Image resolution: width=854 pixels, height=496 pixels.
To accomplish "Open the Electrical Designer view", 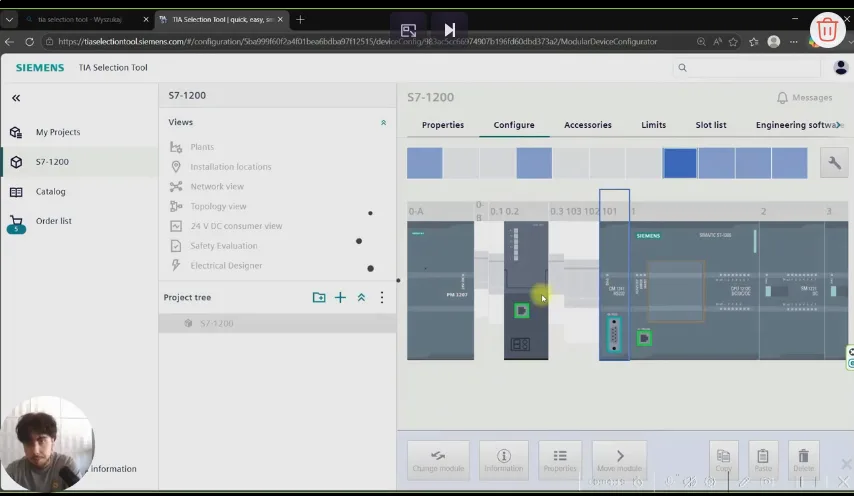I will [226, 266].
